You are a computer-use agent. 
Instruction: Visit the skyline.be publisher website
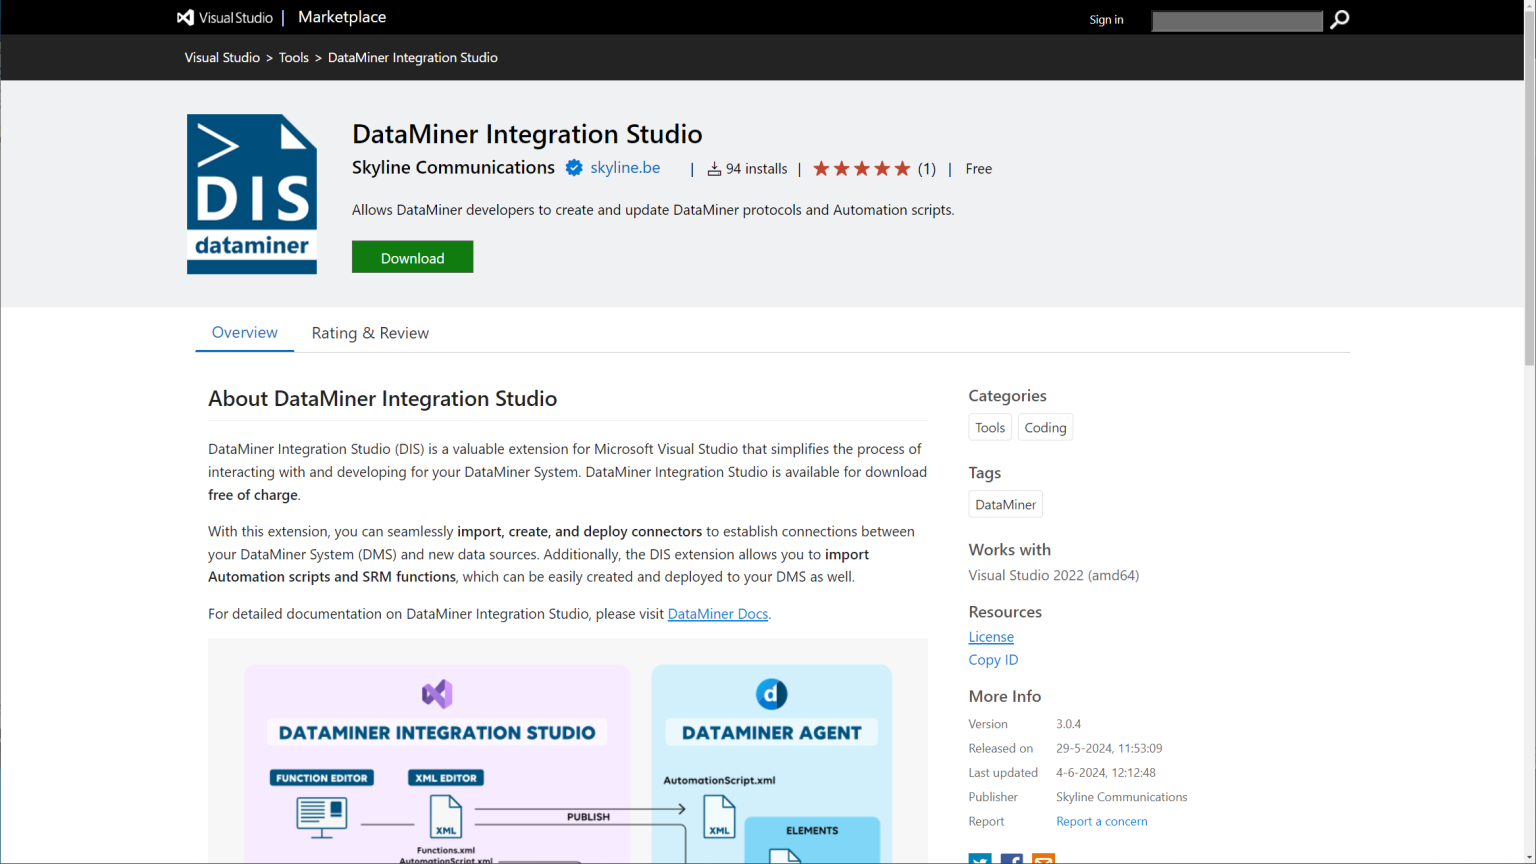point(624,167)
